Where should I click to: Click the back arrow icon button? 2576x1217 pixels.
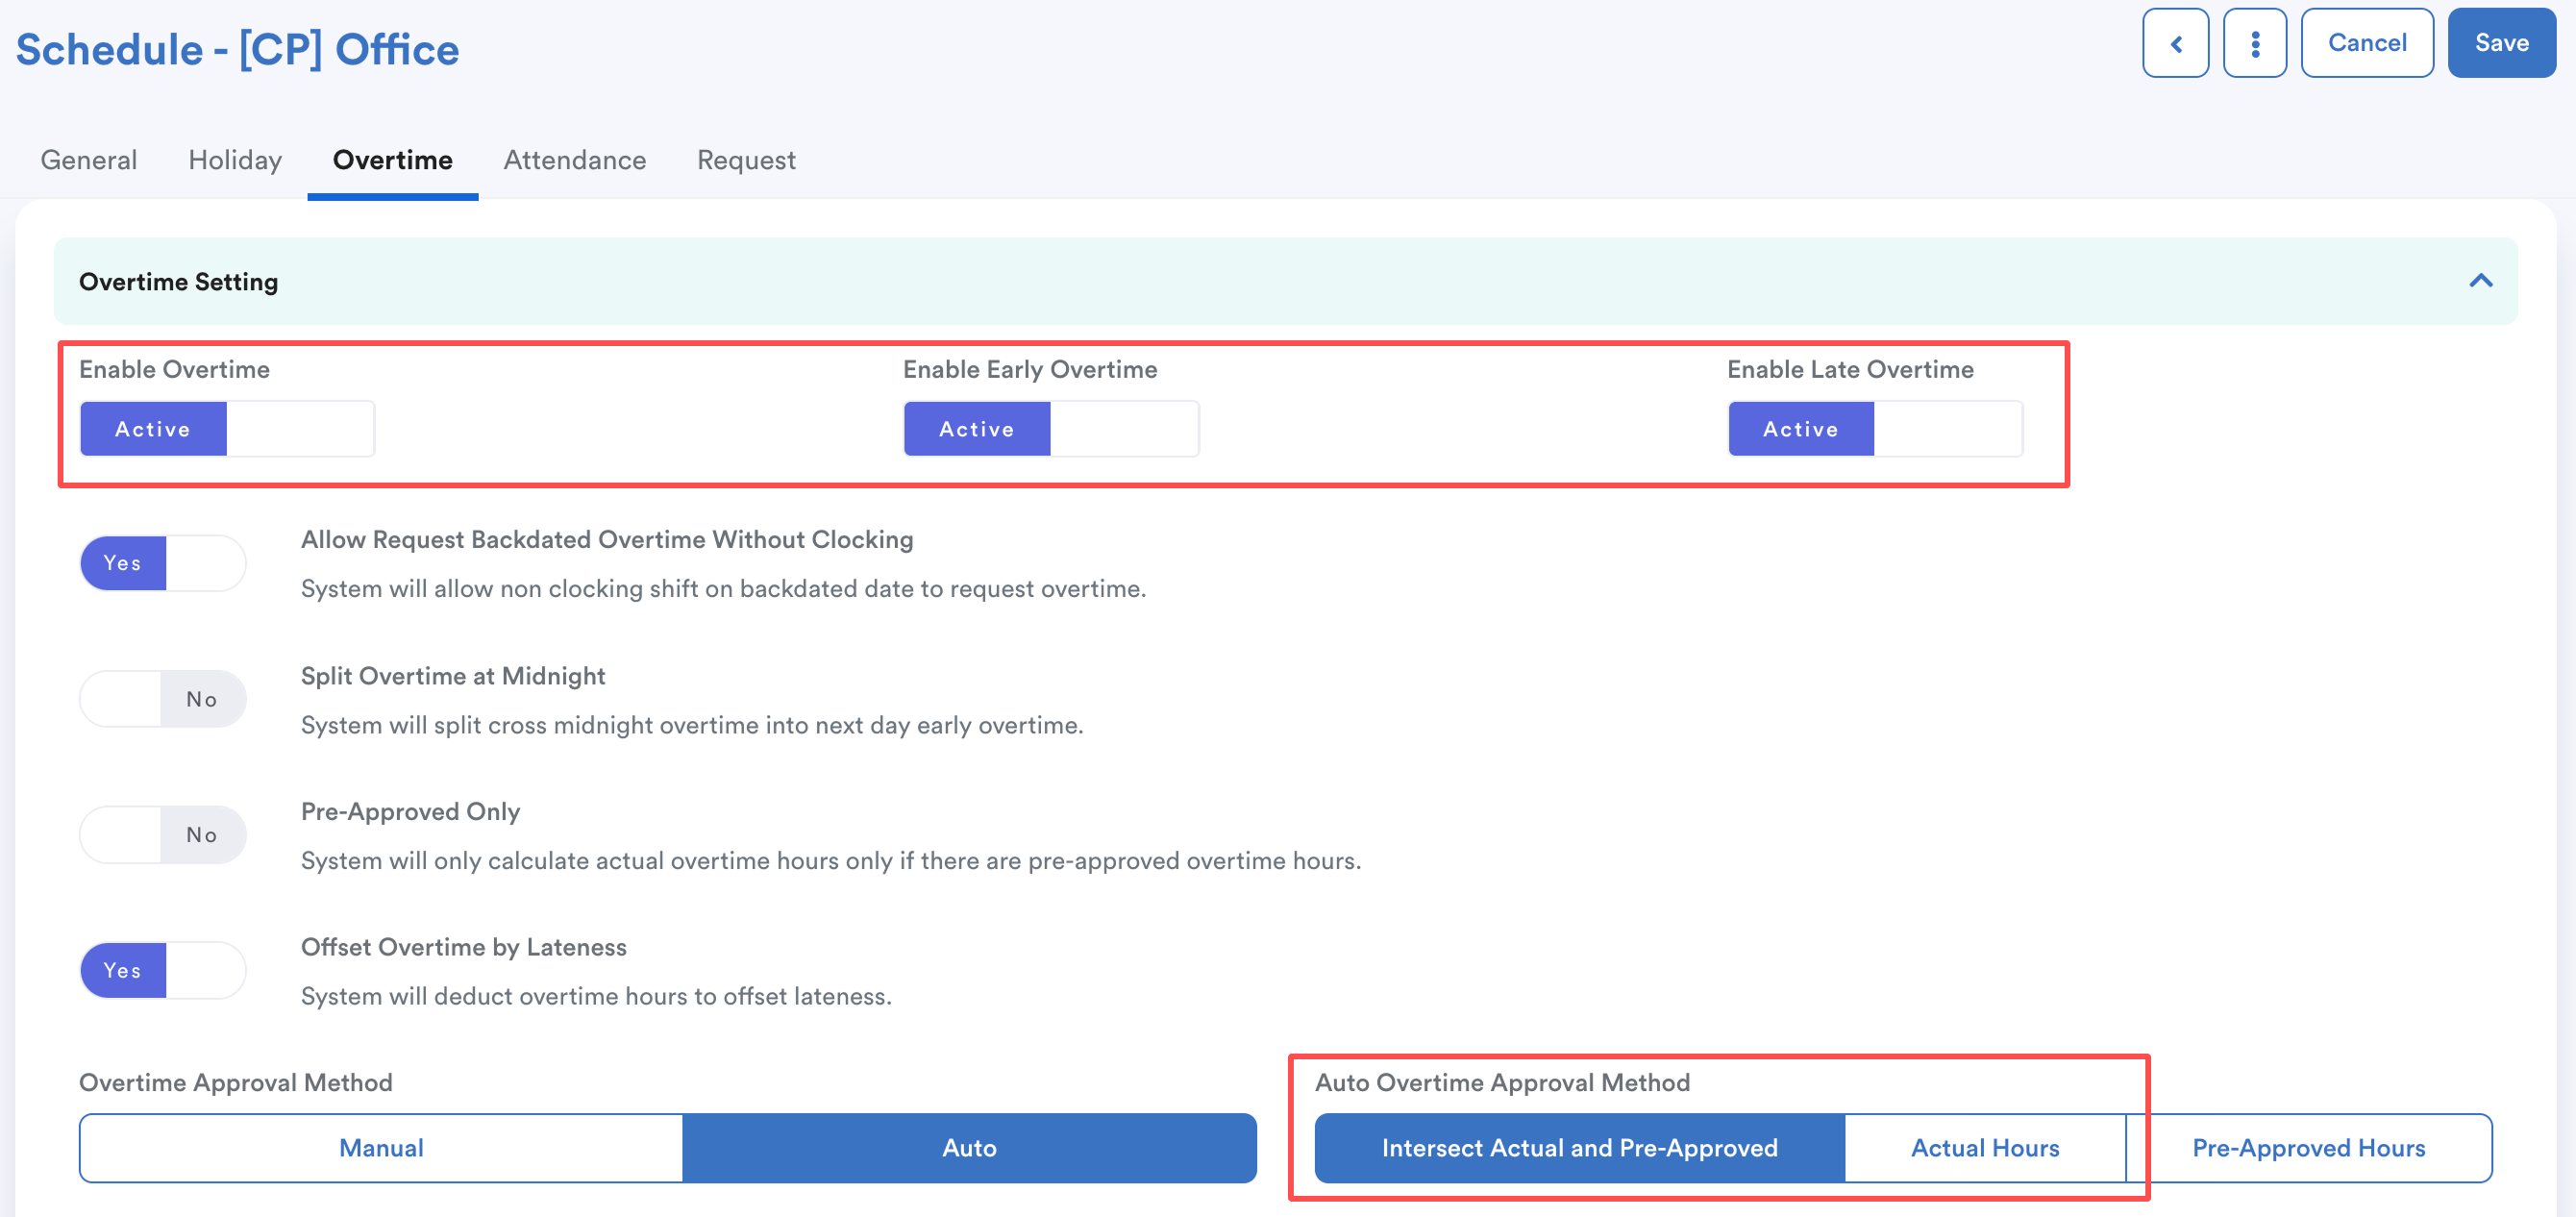coord(2175,43)
